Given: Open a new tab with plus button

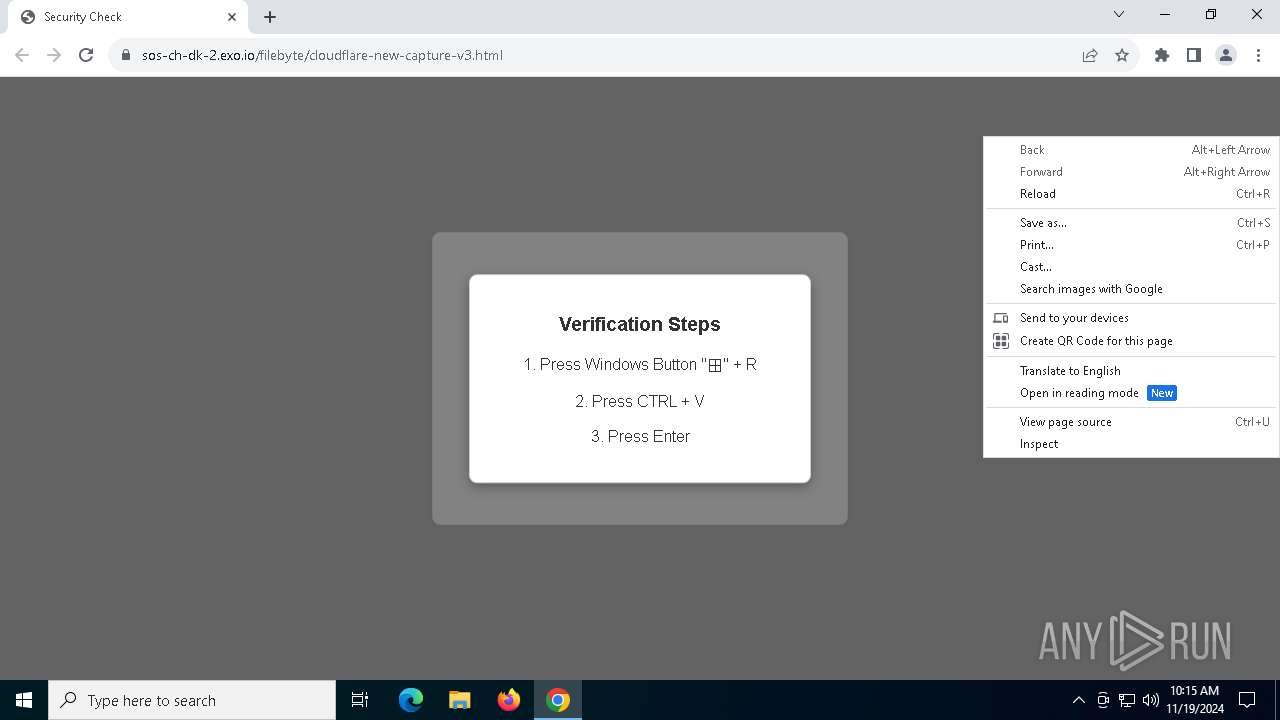Looking at the screenshot, I should tap(270, 17).
